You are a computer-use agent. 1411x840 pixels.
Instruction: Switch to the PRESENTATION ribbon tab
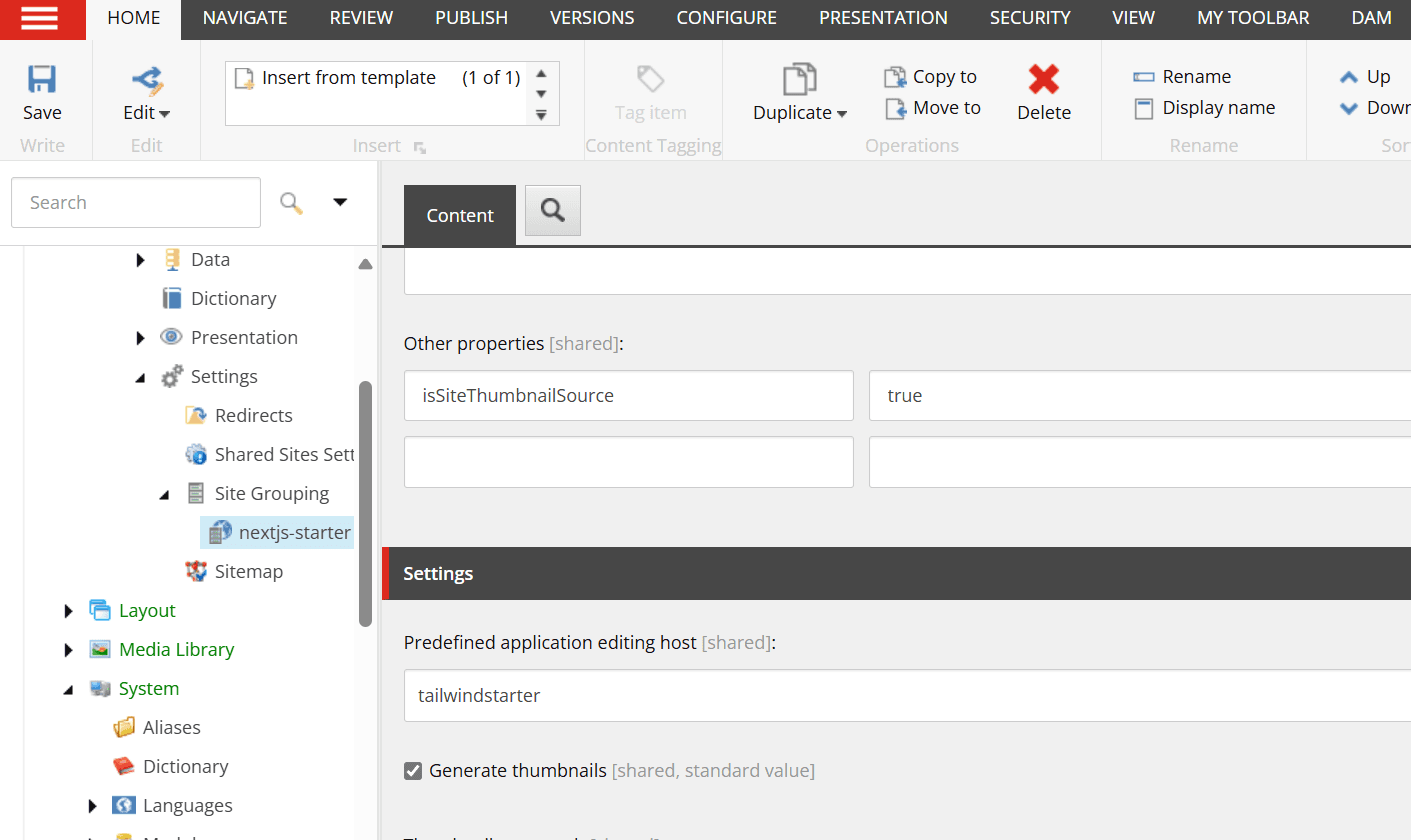(883, 18)
